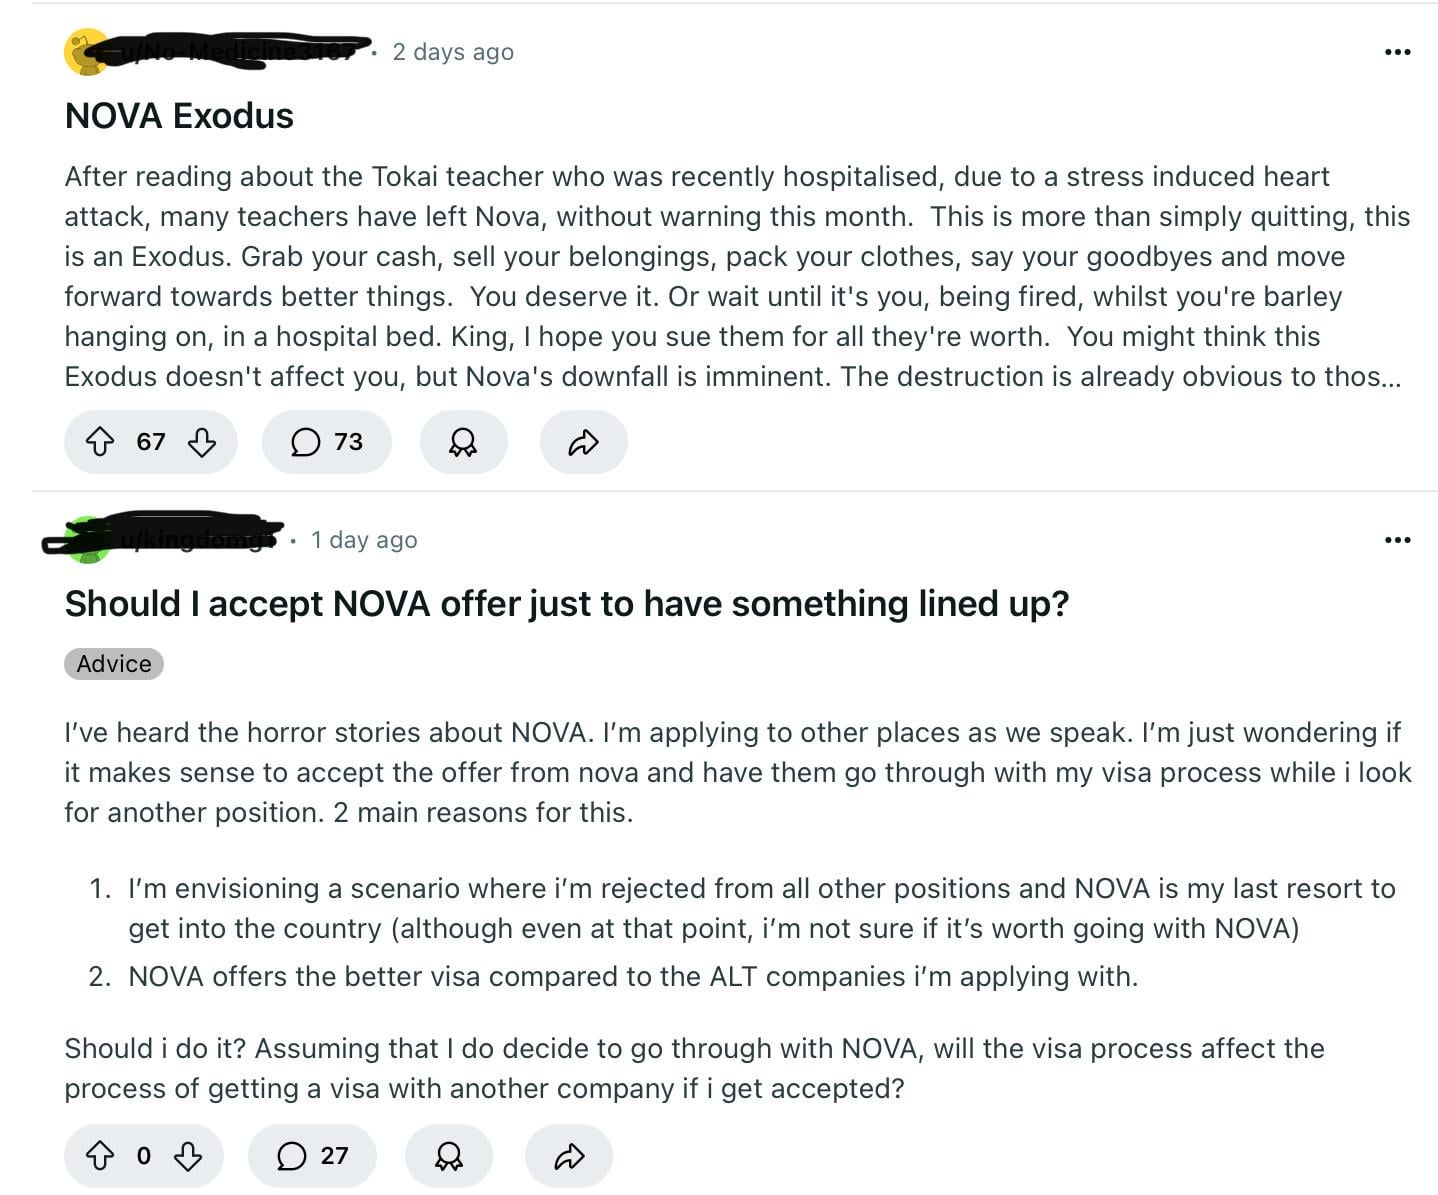Downvote the 'Should I accept NOVA offer' post
This screenshot has height=1195, width=1438.
click(x=188, y=1157)
